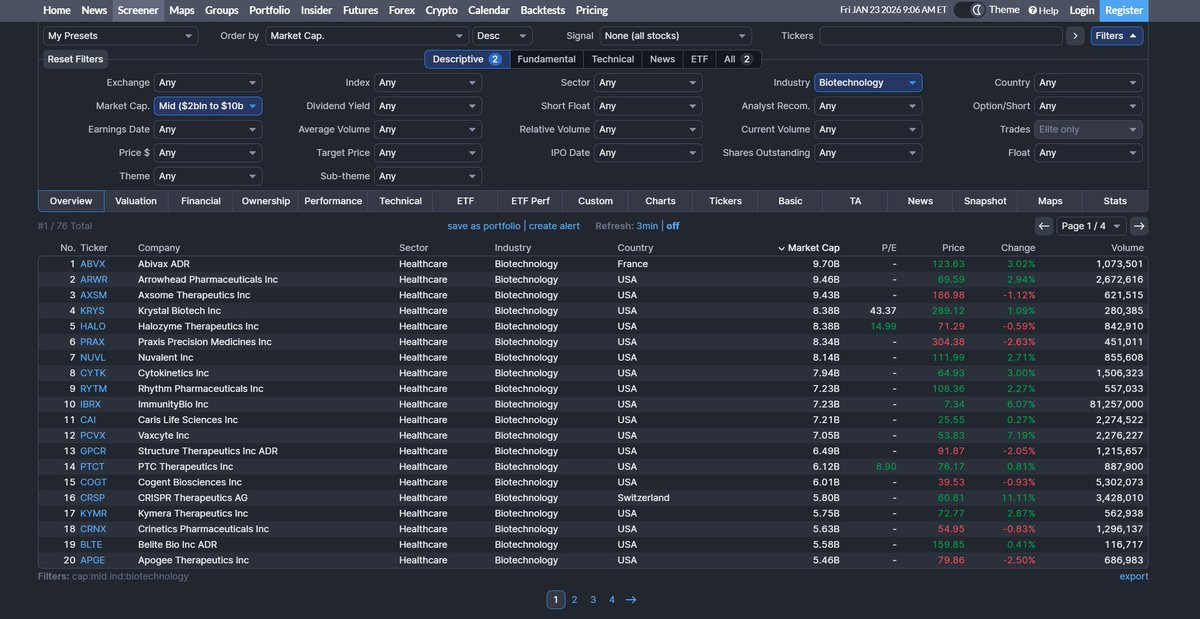
Task: Select the Fundamental filter tab
Action: 546,59
